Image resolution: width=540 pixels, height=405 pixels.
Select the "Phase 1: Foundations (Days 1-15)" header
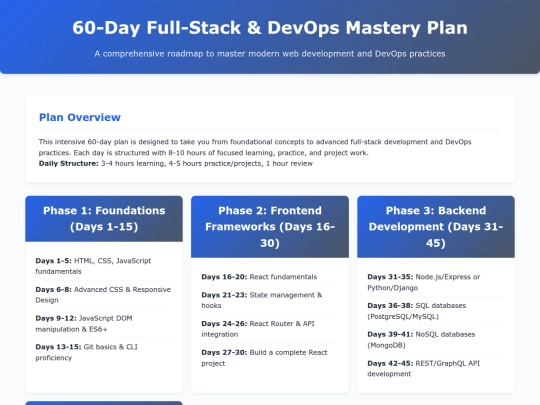coord(104,219)
